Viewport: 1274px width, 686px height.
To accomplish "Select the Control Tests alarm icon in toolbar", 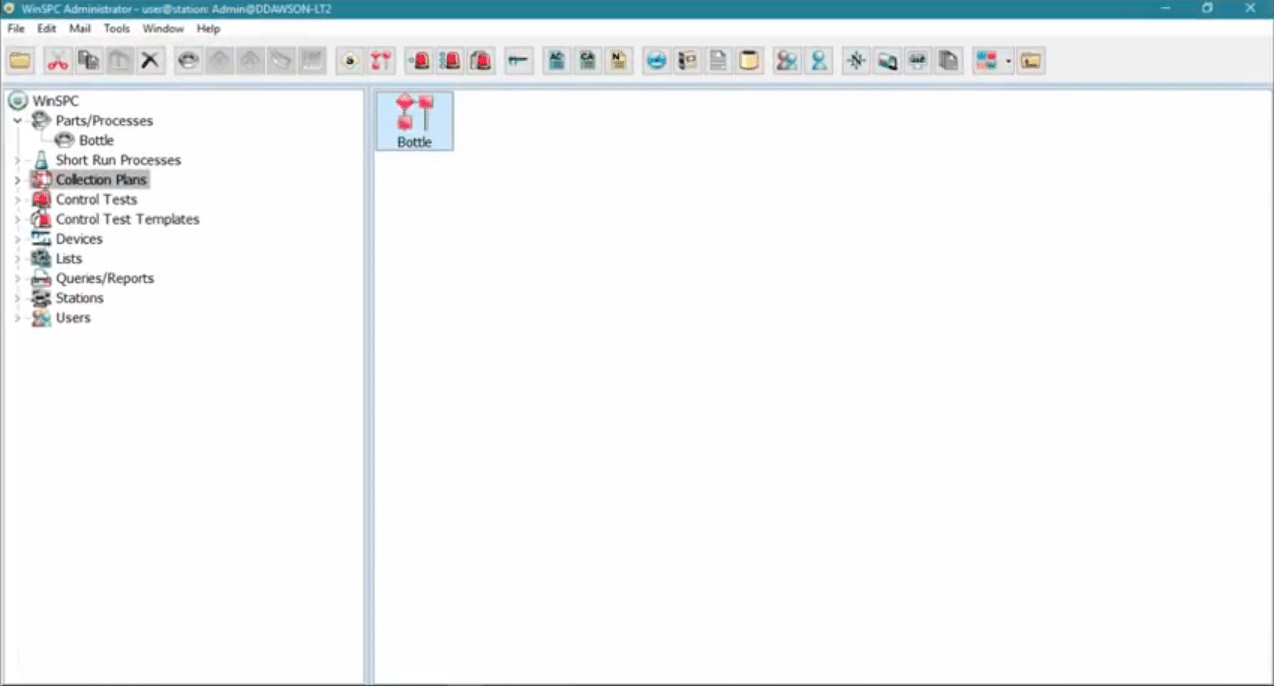I will click(x=417, y=60).
